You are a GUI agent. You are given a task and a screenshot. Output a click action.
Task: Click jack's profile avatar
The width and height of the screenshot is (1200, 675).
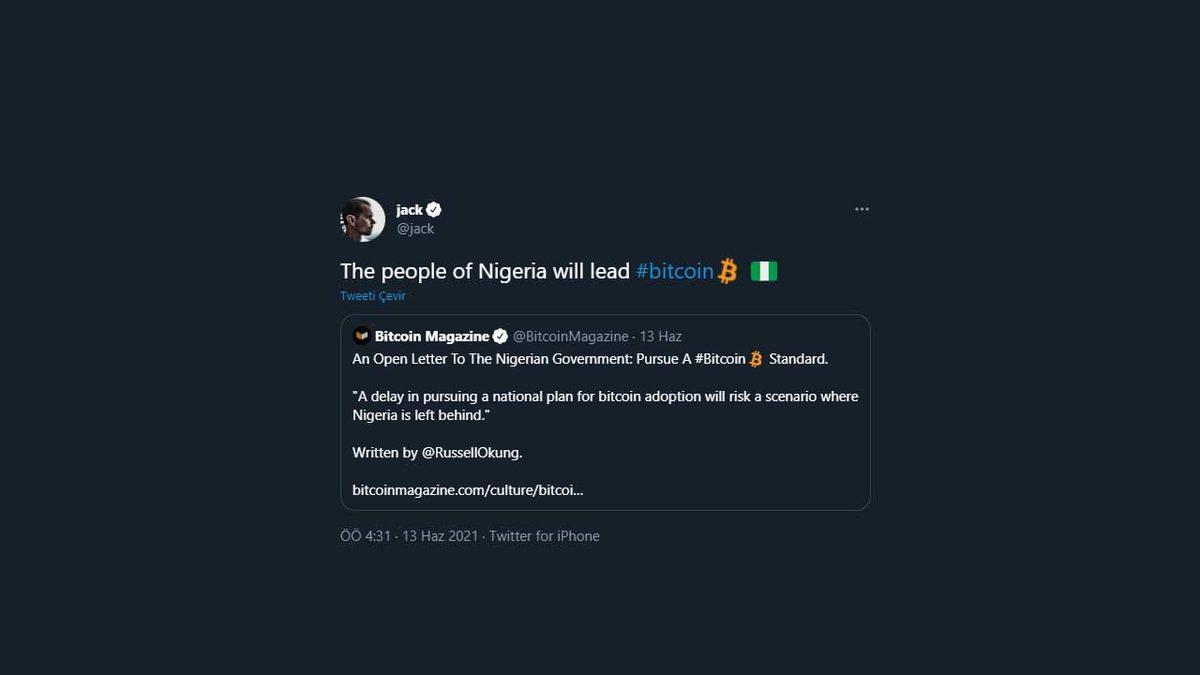coord(362,219)
